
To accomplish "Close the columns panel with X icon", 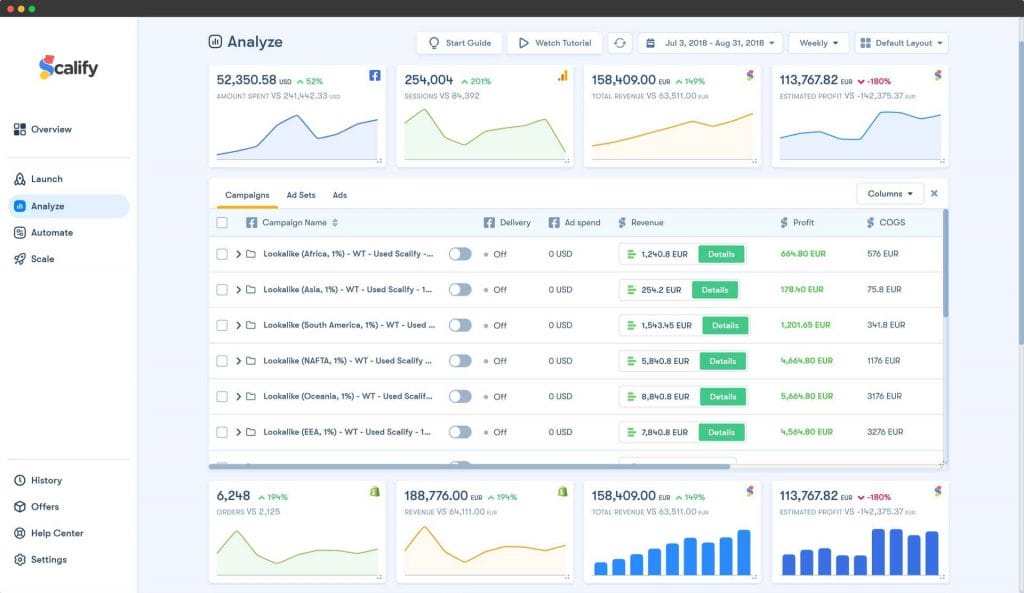I will pyautogui.click(x=934, y=193).
